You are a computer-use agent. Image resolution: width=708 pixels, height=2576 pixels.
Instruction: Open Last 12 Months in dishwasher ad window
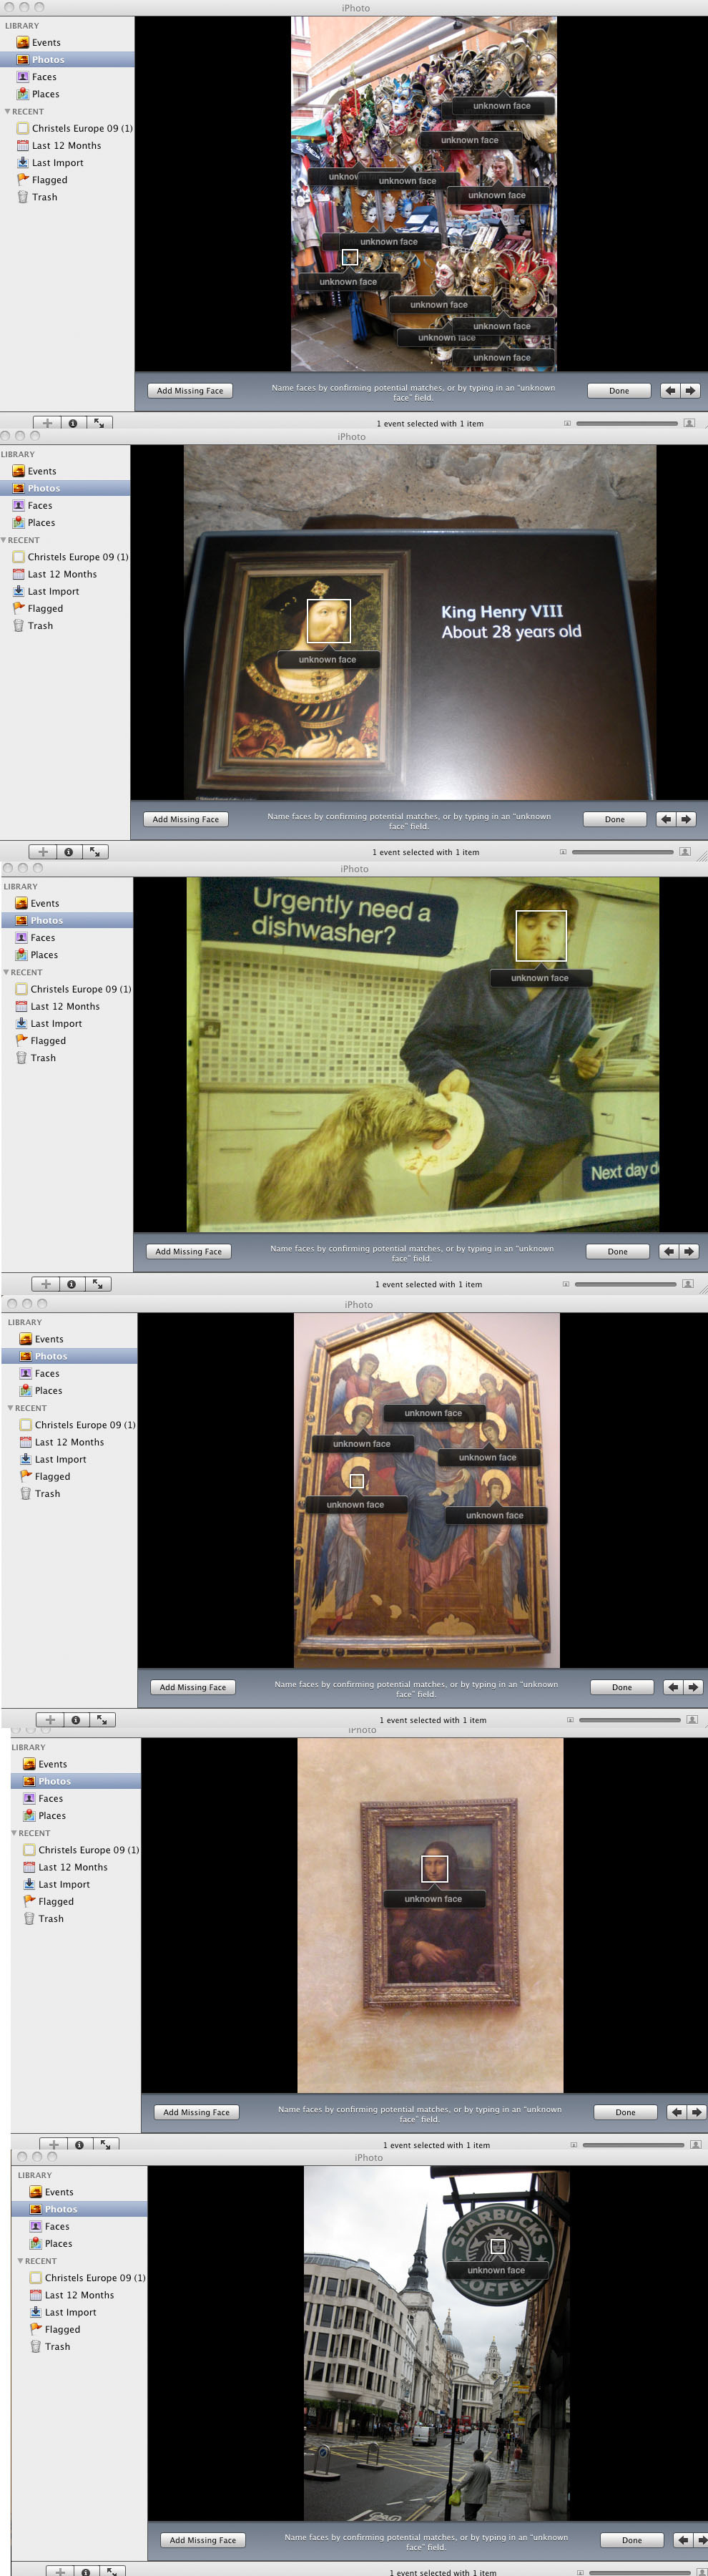pyautogui.click(x=65, y=1006)
